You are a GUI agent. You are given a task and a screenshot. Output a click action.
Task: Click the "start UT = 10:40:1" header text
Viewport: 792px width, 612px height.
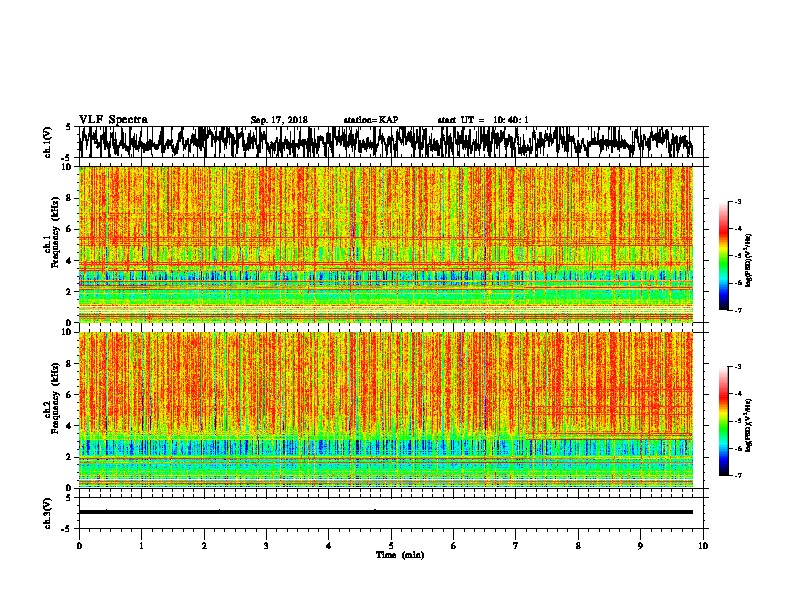pyautogui.click(x=483, y=120)
